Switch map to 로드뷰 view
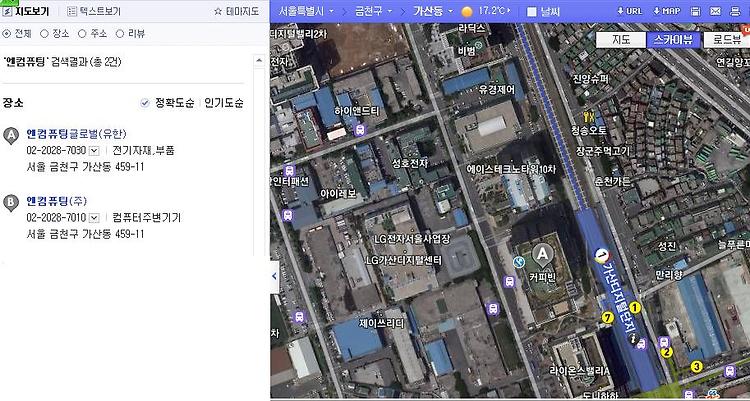 tap(727, 40)
